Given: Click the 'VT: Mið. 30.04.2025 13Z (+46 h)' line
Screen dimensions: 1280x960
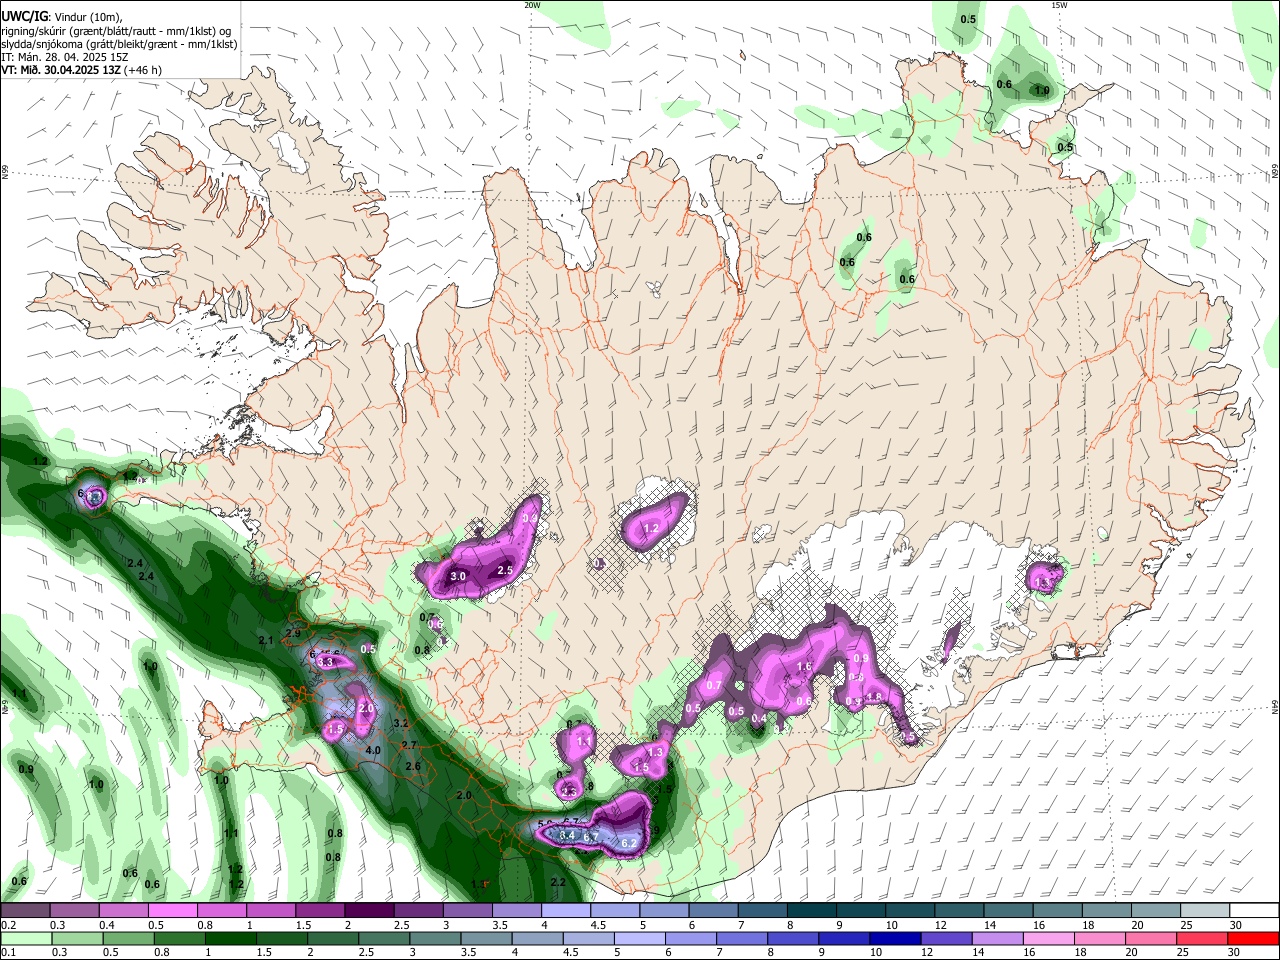Looking at the screenshot, I should click(x=81, y=70).
